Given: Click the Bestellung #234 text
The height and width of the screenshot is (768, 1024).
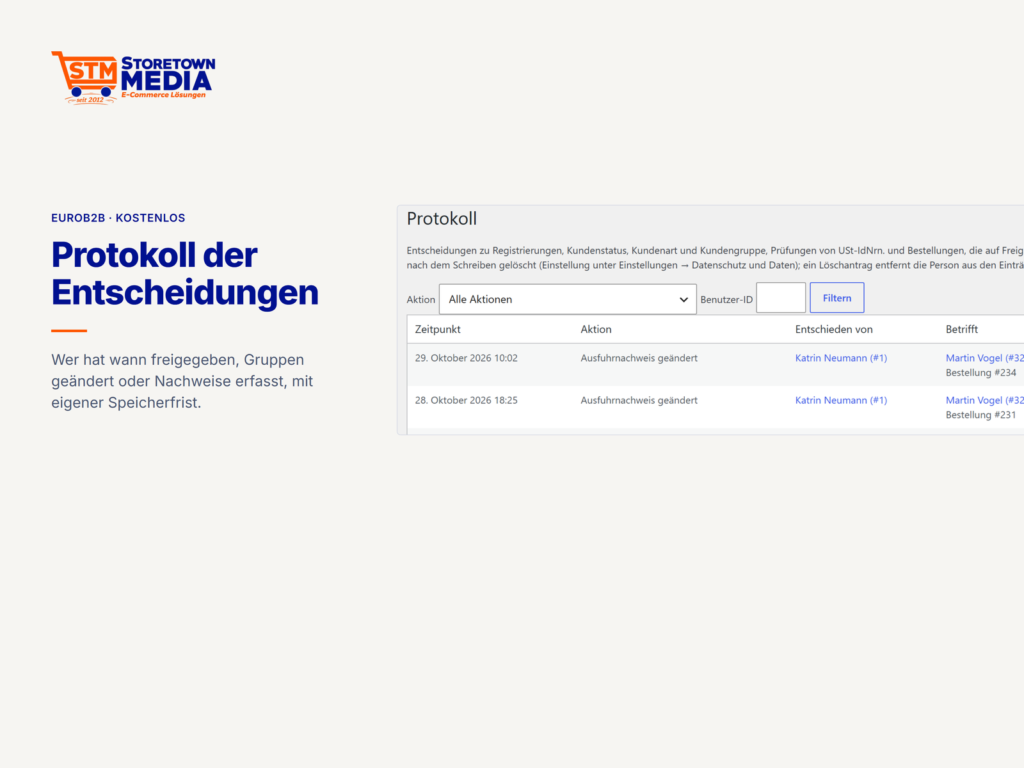Looking at the screenshot, I should click(981, 373).
